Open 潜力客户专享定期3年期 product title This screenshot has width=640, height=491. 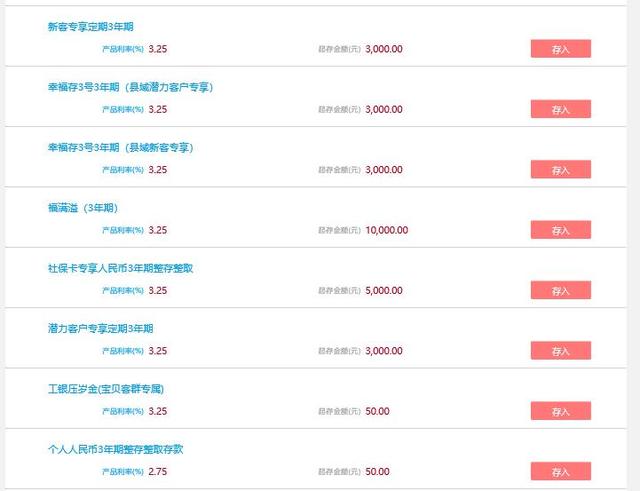(x=100, y=328)
